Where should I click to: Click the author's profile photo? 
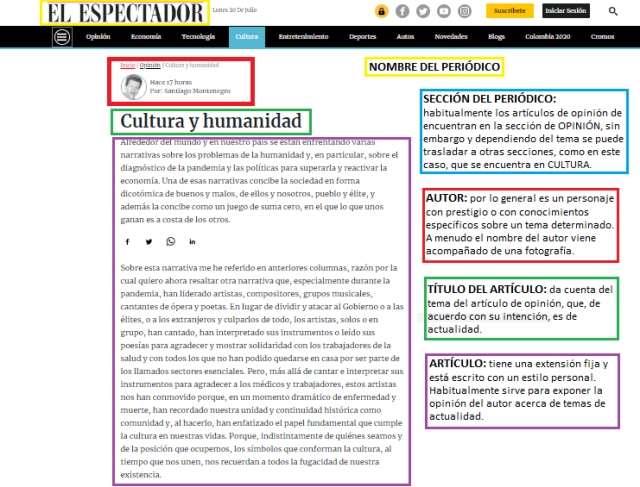(x=133, y=87)
